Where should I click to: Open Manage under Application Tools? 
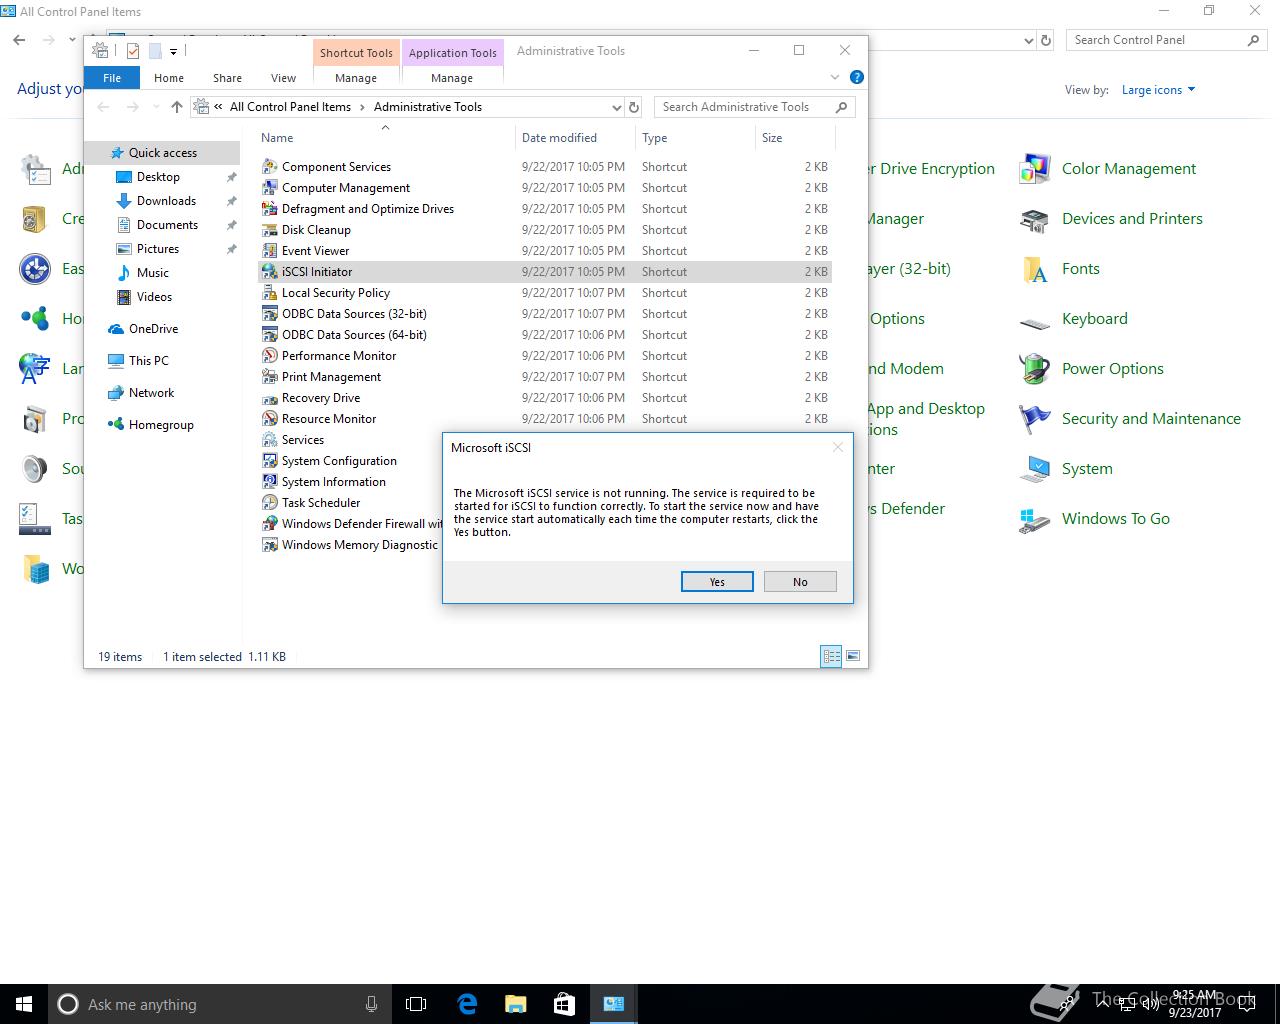[452, 78]
